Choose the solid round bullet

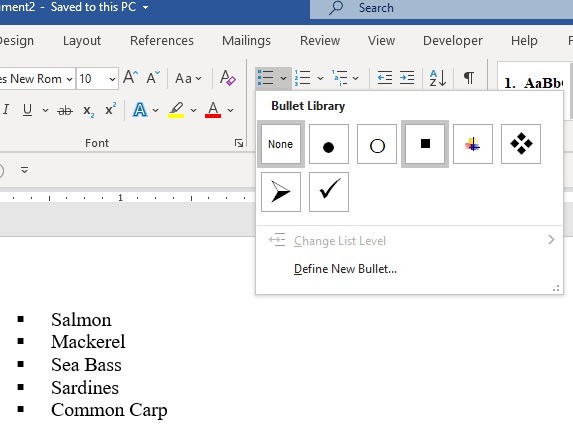click(329, 144)
